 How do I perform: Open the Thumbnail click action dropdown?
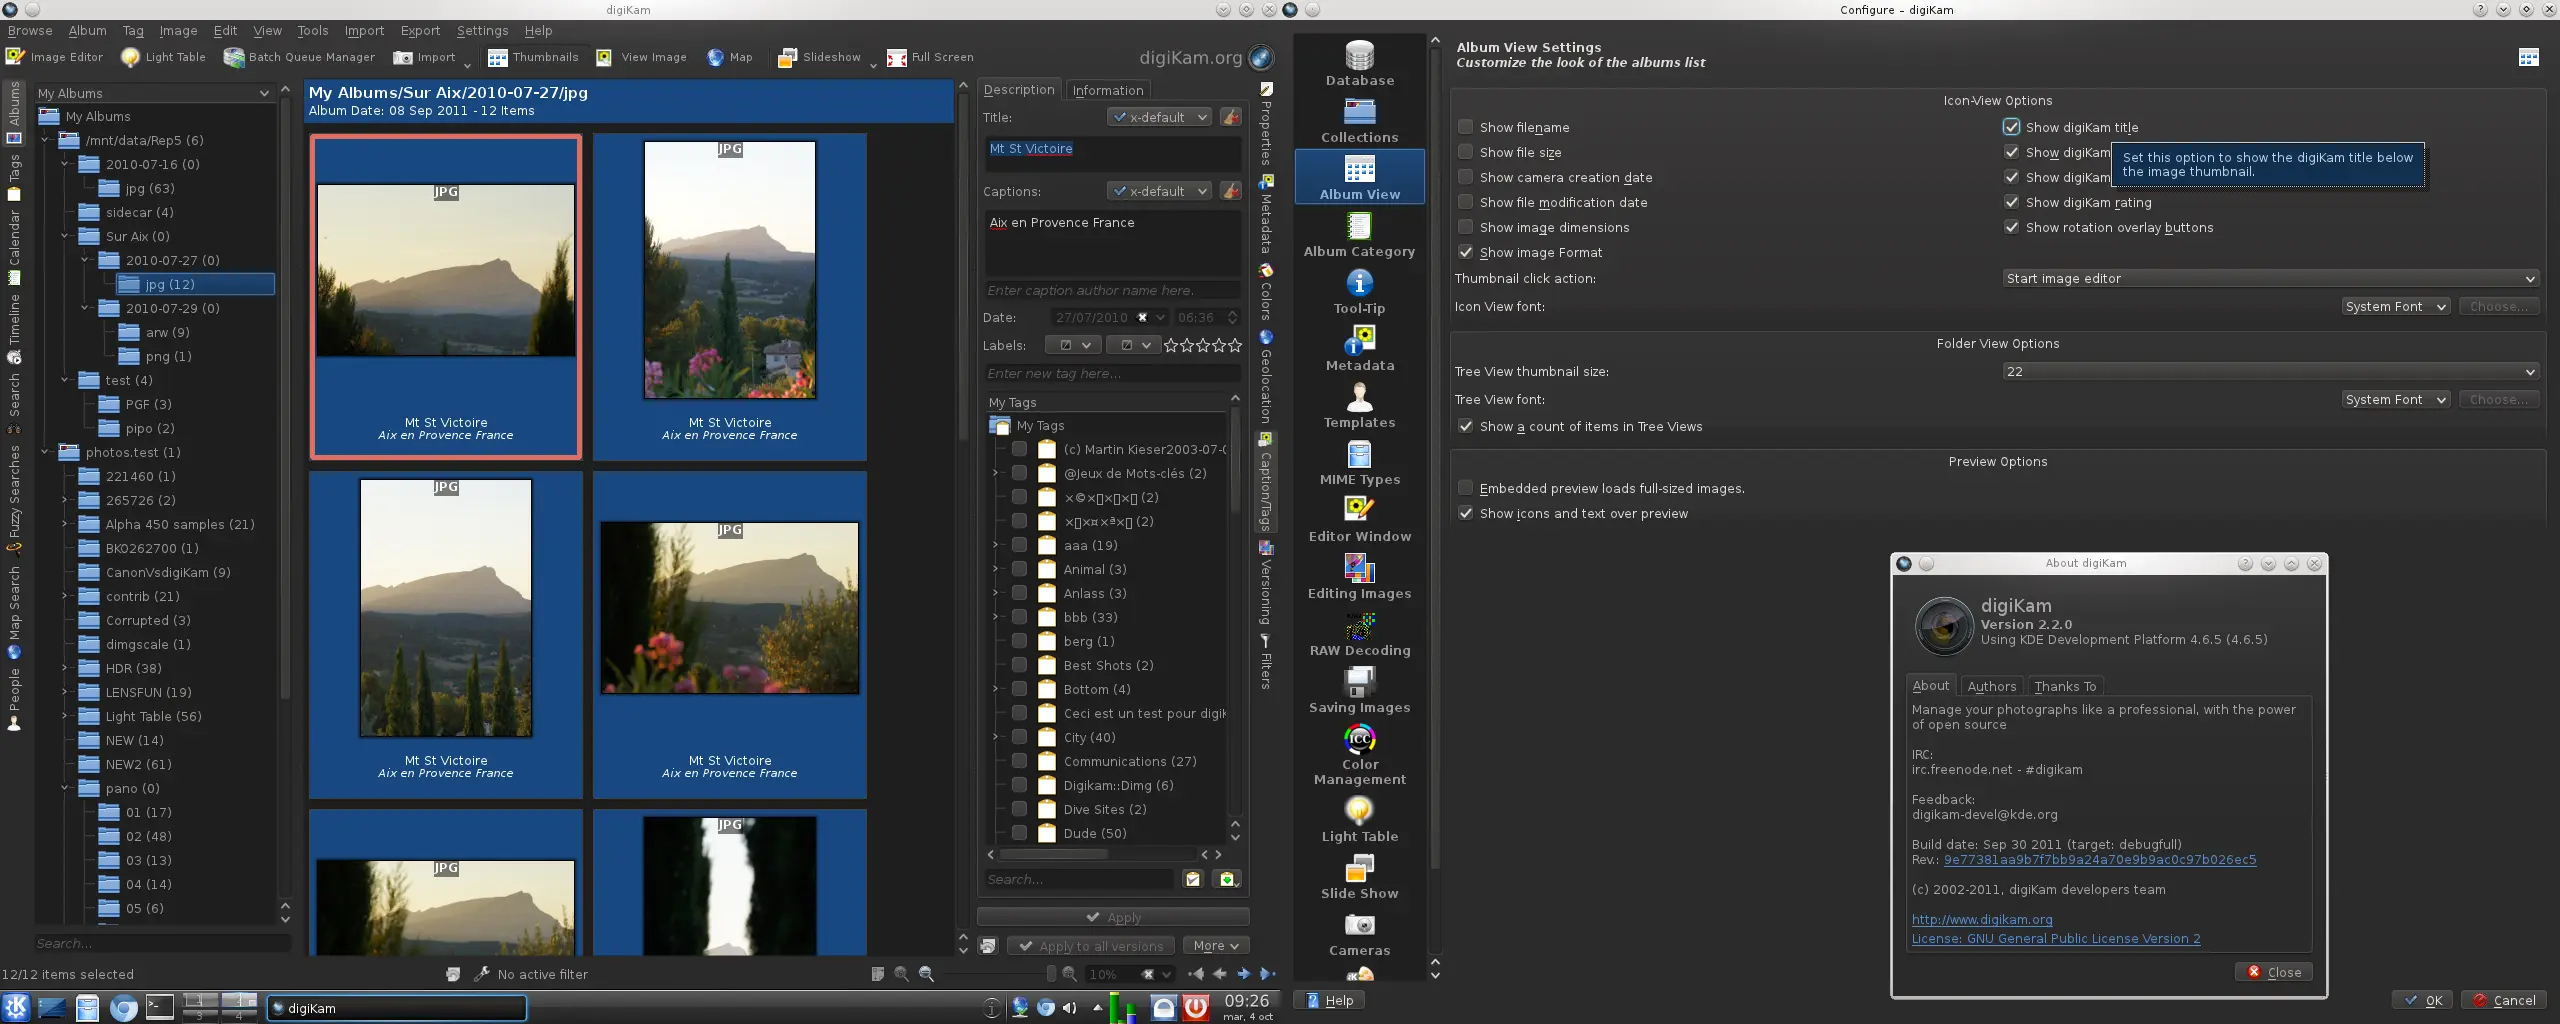pos(2268,279)
